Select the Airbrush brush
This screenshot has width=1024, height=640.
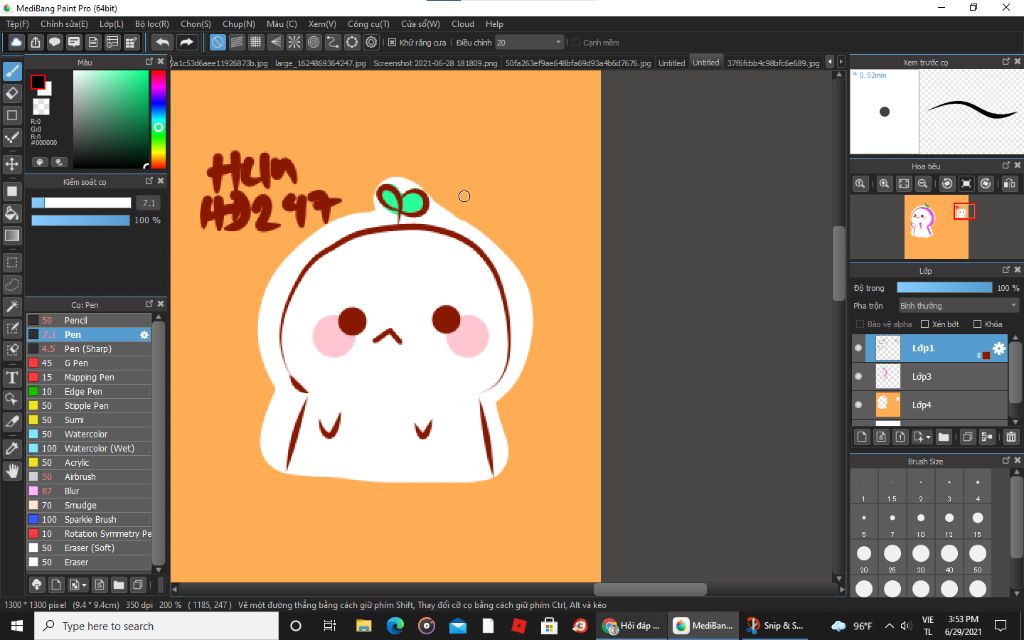(x=89, y=477)
